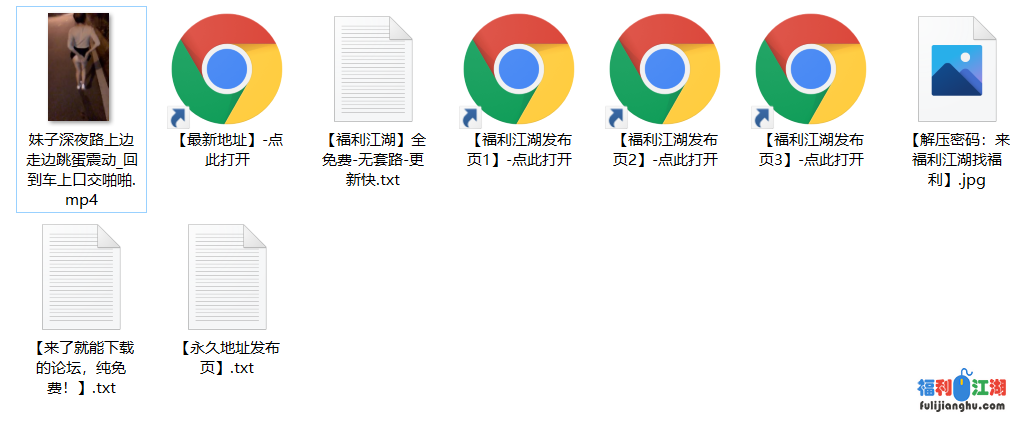The height and width of the screenshot is (421, 1017).
Task: Click the mp4 file name label
Action: (x=82, y=169)
